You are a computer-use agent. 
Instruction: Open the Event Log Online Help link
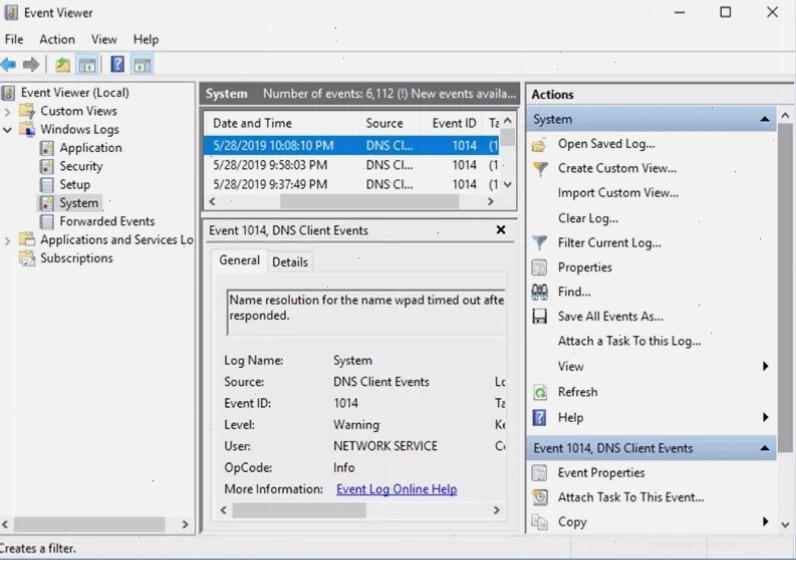(396, 489)
